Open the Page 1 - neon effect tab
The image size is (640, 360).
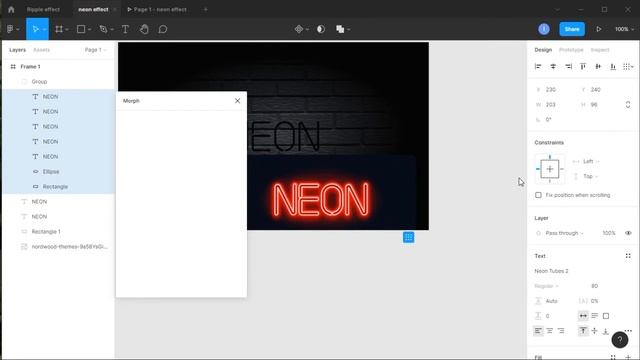157,9
